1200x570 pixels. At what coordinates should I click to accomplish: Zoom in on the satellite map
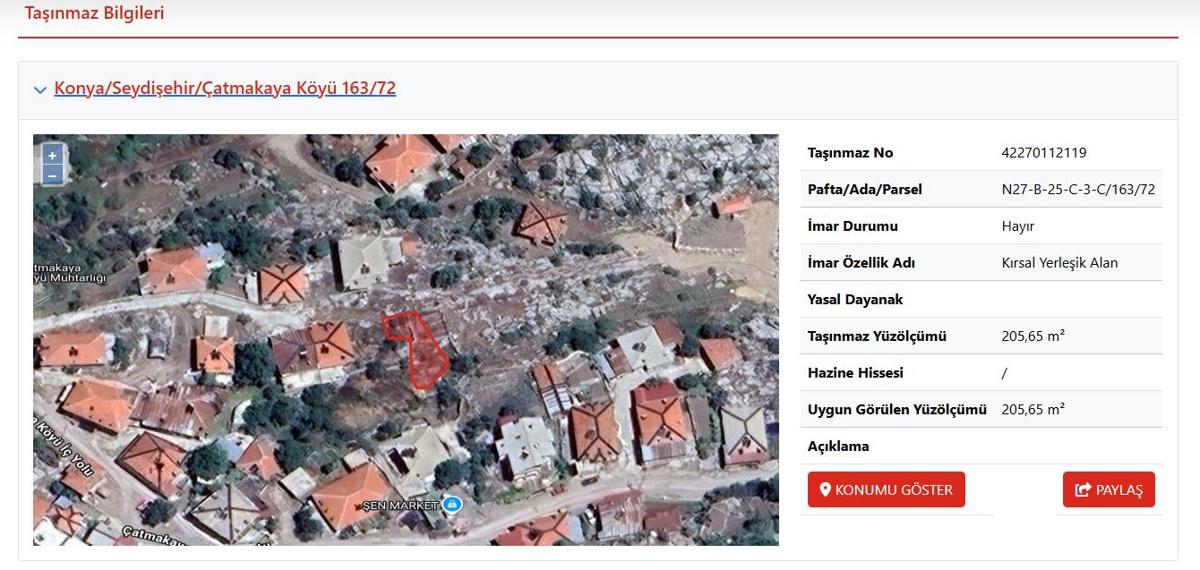point(52,155)
